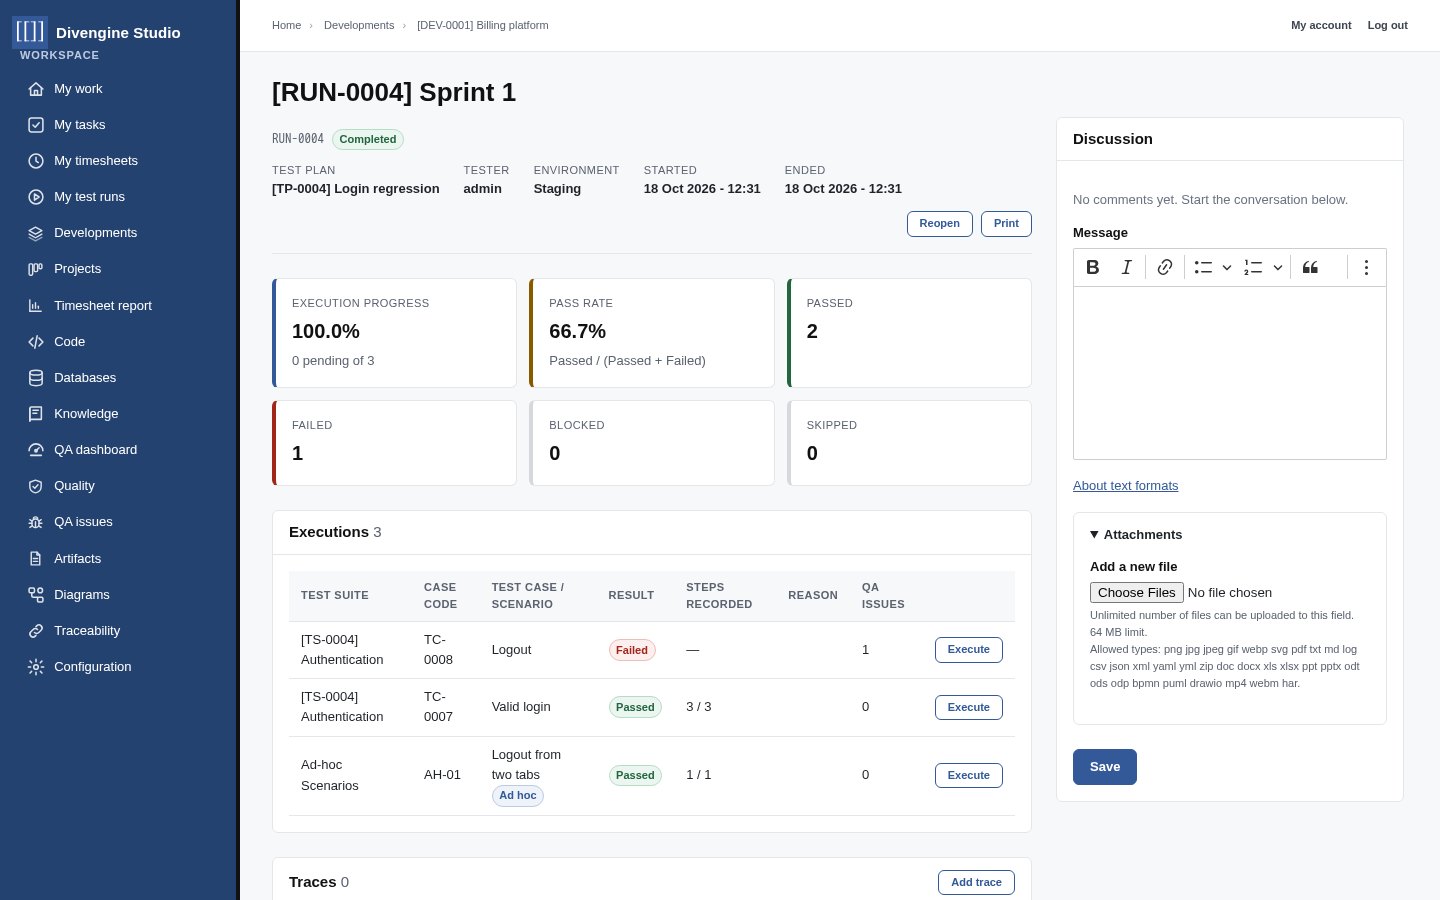Viewport: 1440px width, 900px height.
Task: Open the My account link
Action: pyautogui.click(x=1321, y=25)
